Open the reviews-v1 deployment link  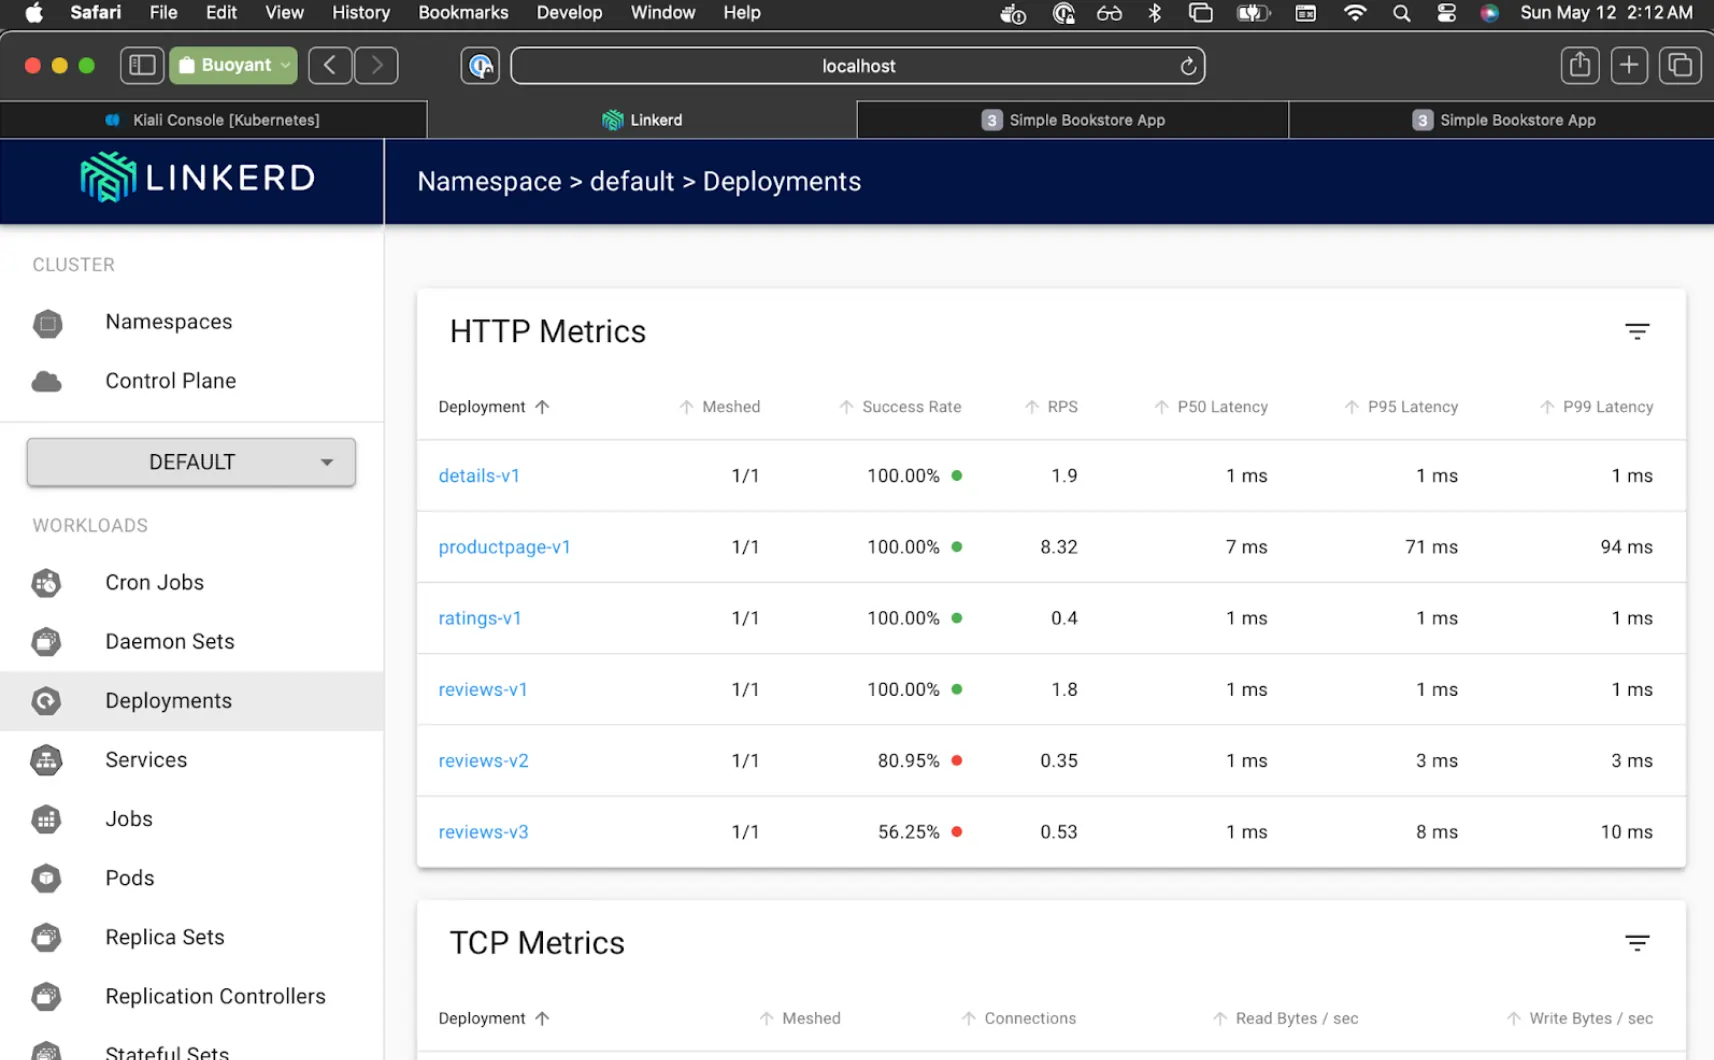click(x=483, y=689)
